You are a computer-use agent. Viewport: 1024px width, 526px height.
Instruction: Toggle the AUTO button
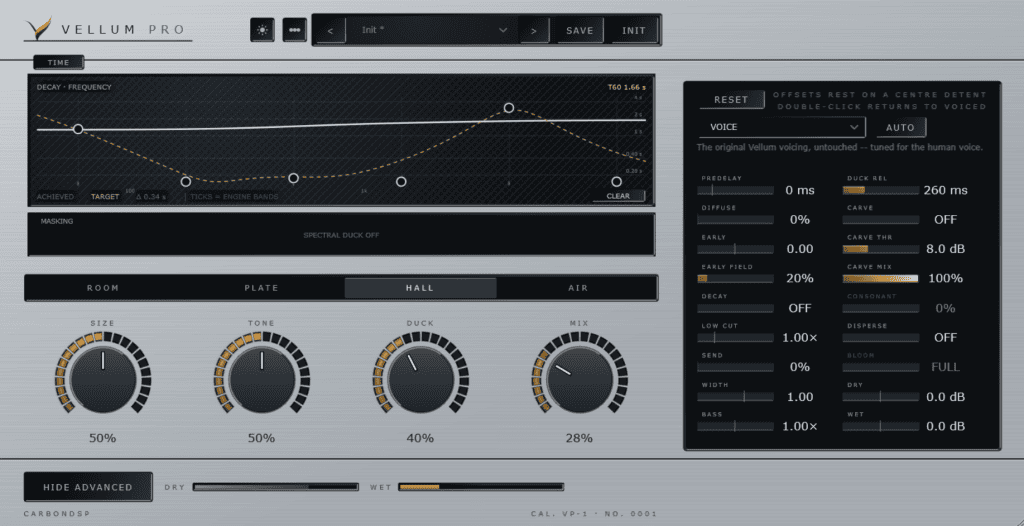(901, 127)
